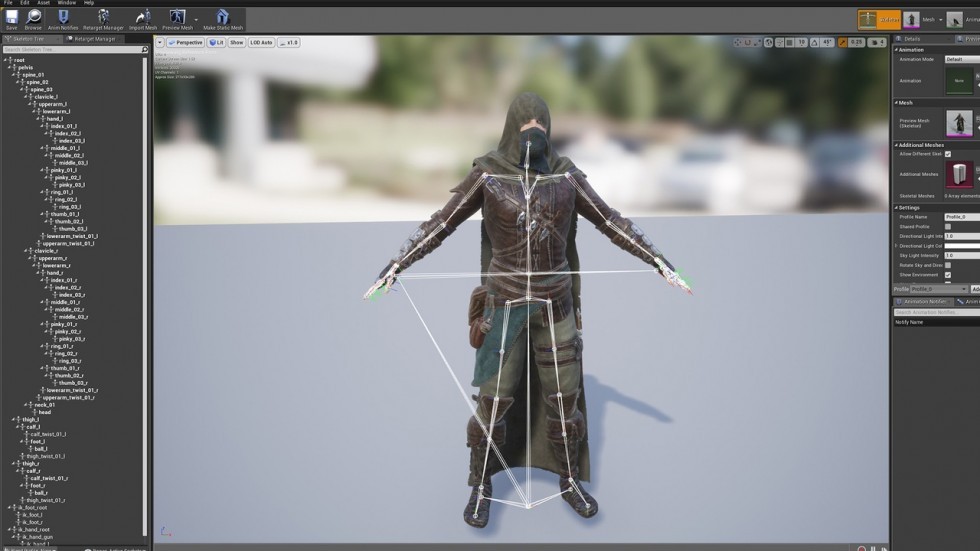Open the viewport Show menu
Screen dimensions: 980x551
[x=236, y=42]
